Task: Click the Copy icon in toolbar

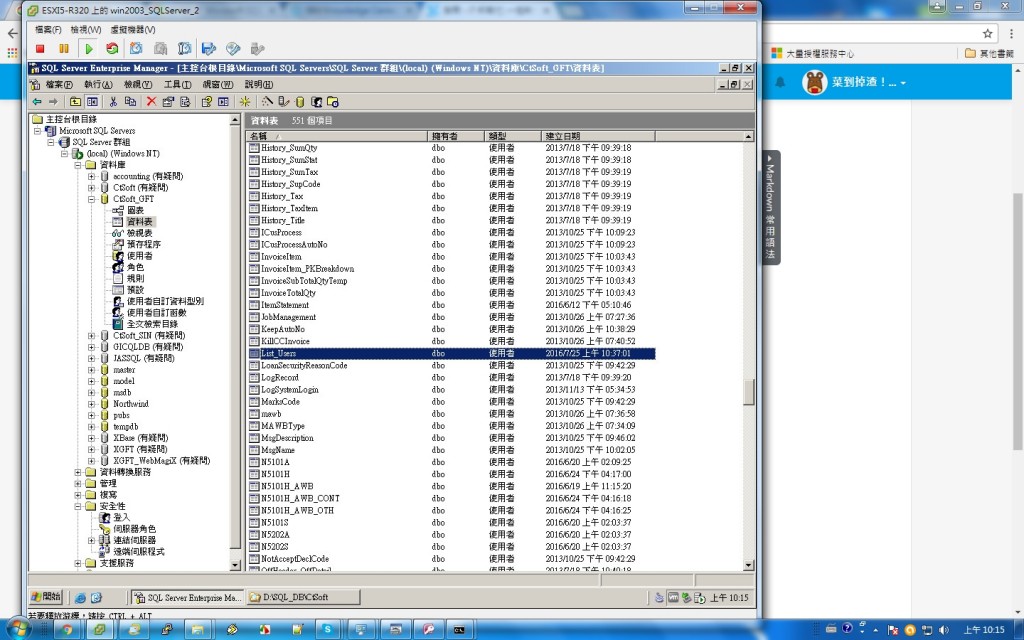Action: coord(130,102)
